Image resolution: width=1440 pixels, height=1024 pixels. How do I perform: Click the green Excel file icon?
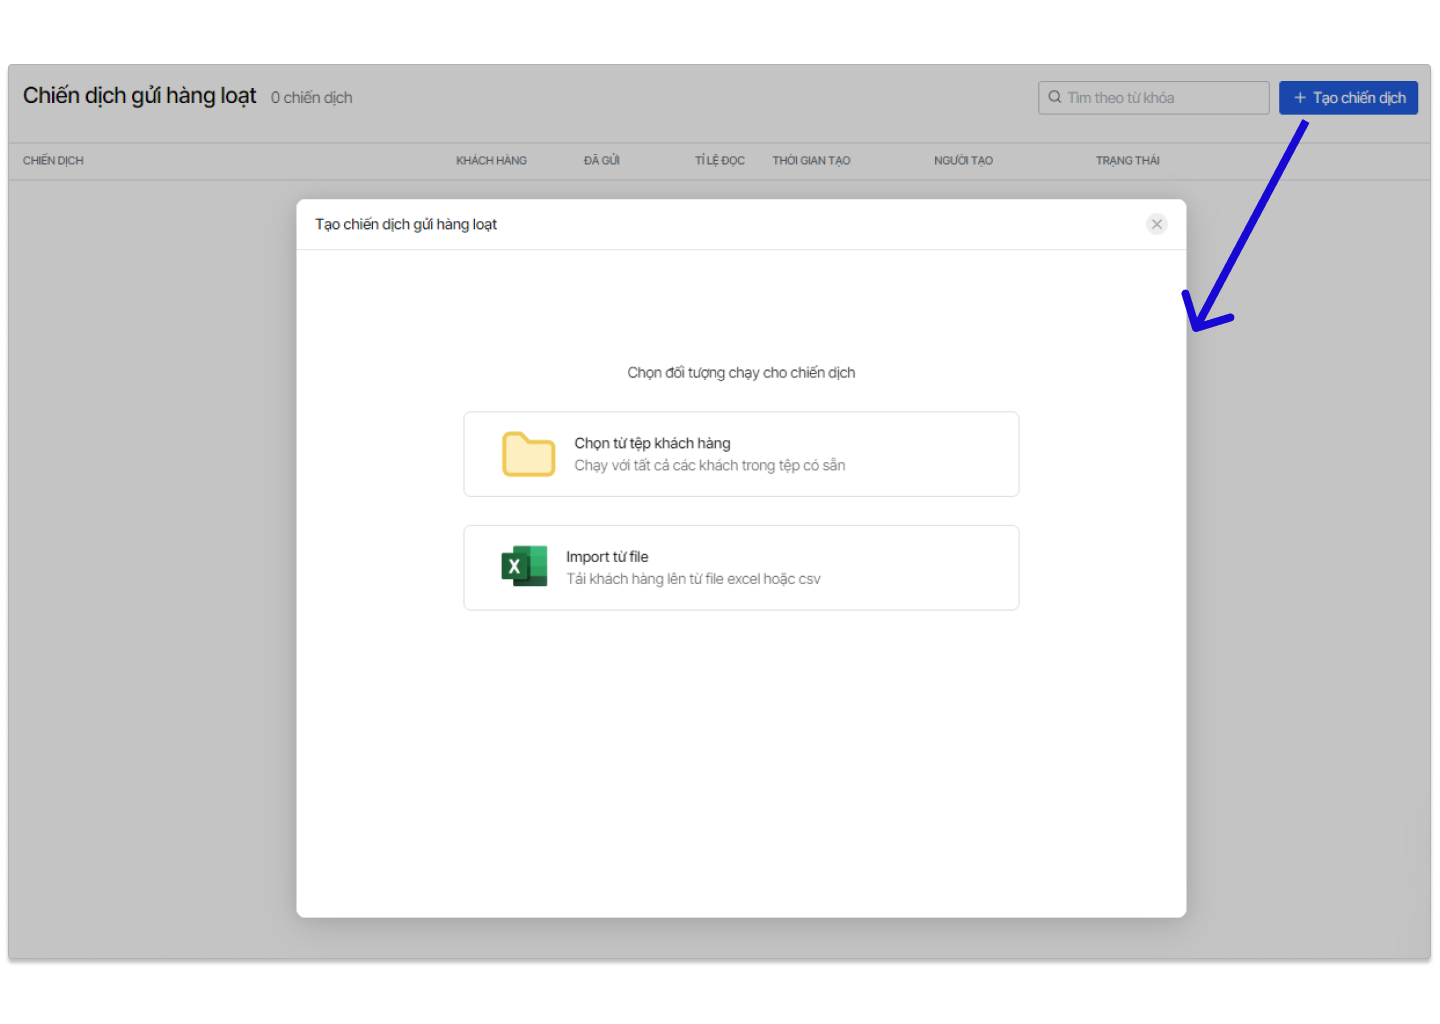point(524,567)
